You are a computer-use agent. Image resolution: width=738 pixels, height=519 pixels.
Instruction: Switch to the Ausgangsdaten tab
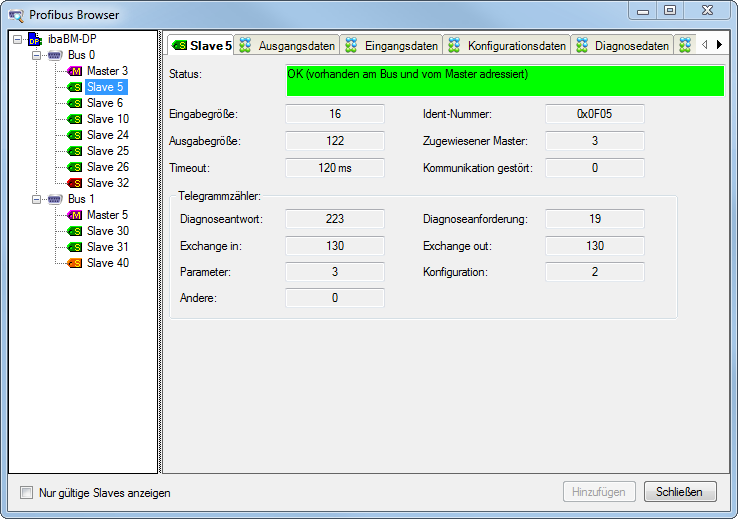point(287,45)
